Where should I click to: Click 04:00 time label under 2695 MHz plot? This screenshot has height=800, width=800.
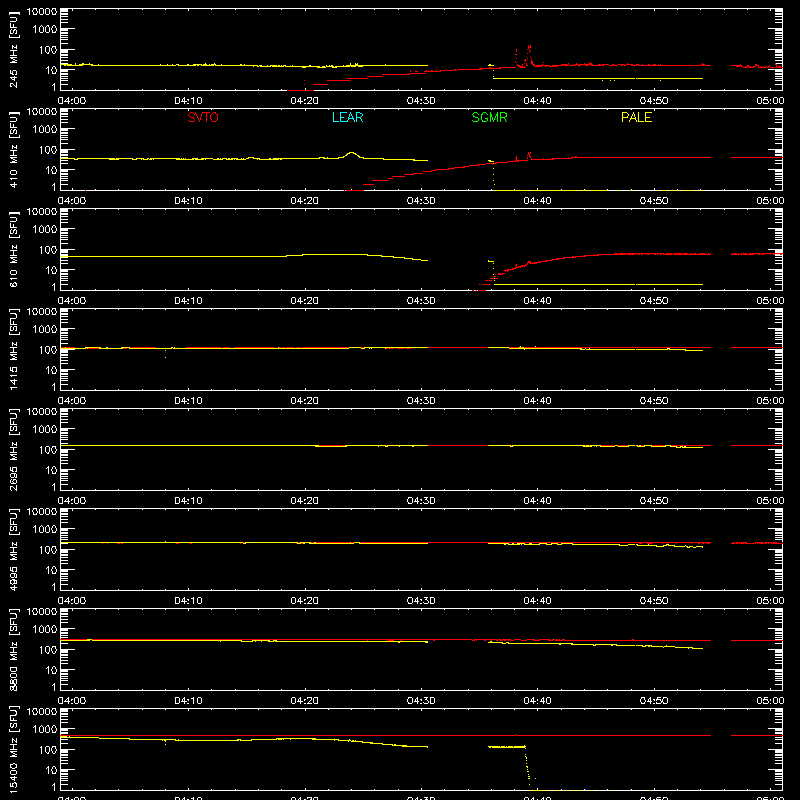pyautogui.click(x=71, y=501)
